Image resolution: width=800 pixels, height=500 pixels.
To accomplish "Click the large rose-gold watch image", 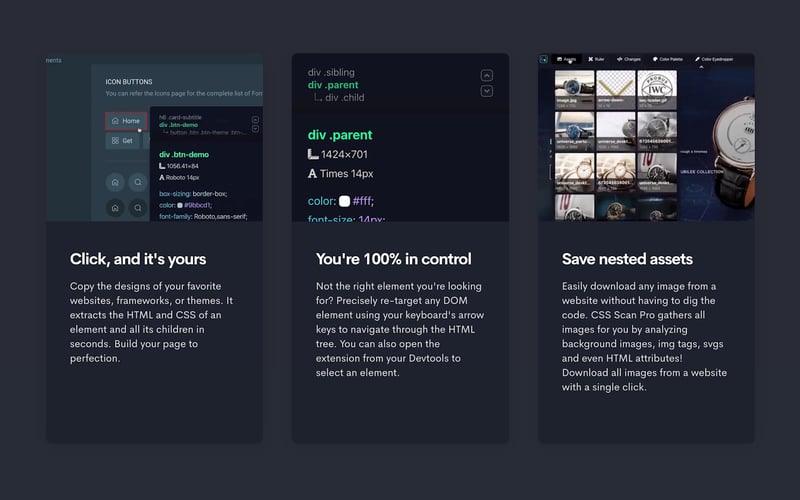I will pyautogui.click(x=734, y=153).
